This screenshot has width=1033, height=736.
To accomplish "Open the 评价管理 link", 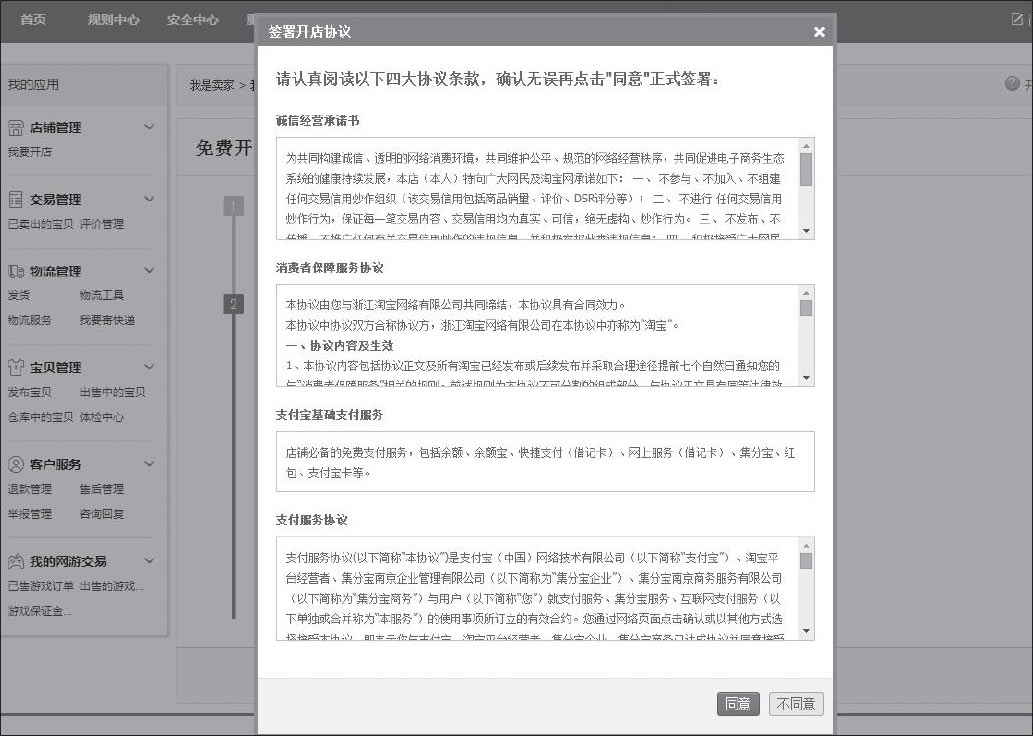I will pyautogui.click(x=101, y=224).
